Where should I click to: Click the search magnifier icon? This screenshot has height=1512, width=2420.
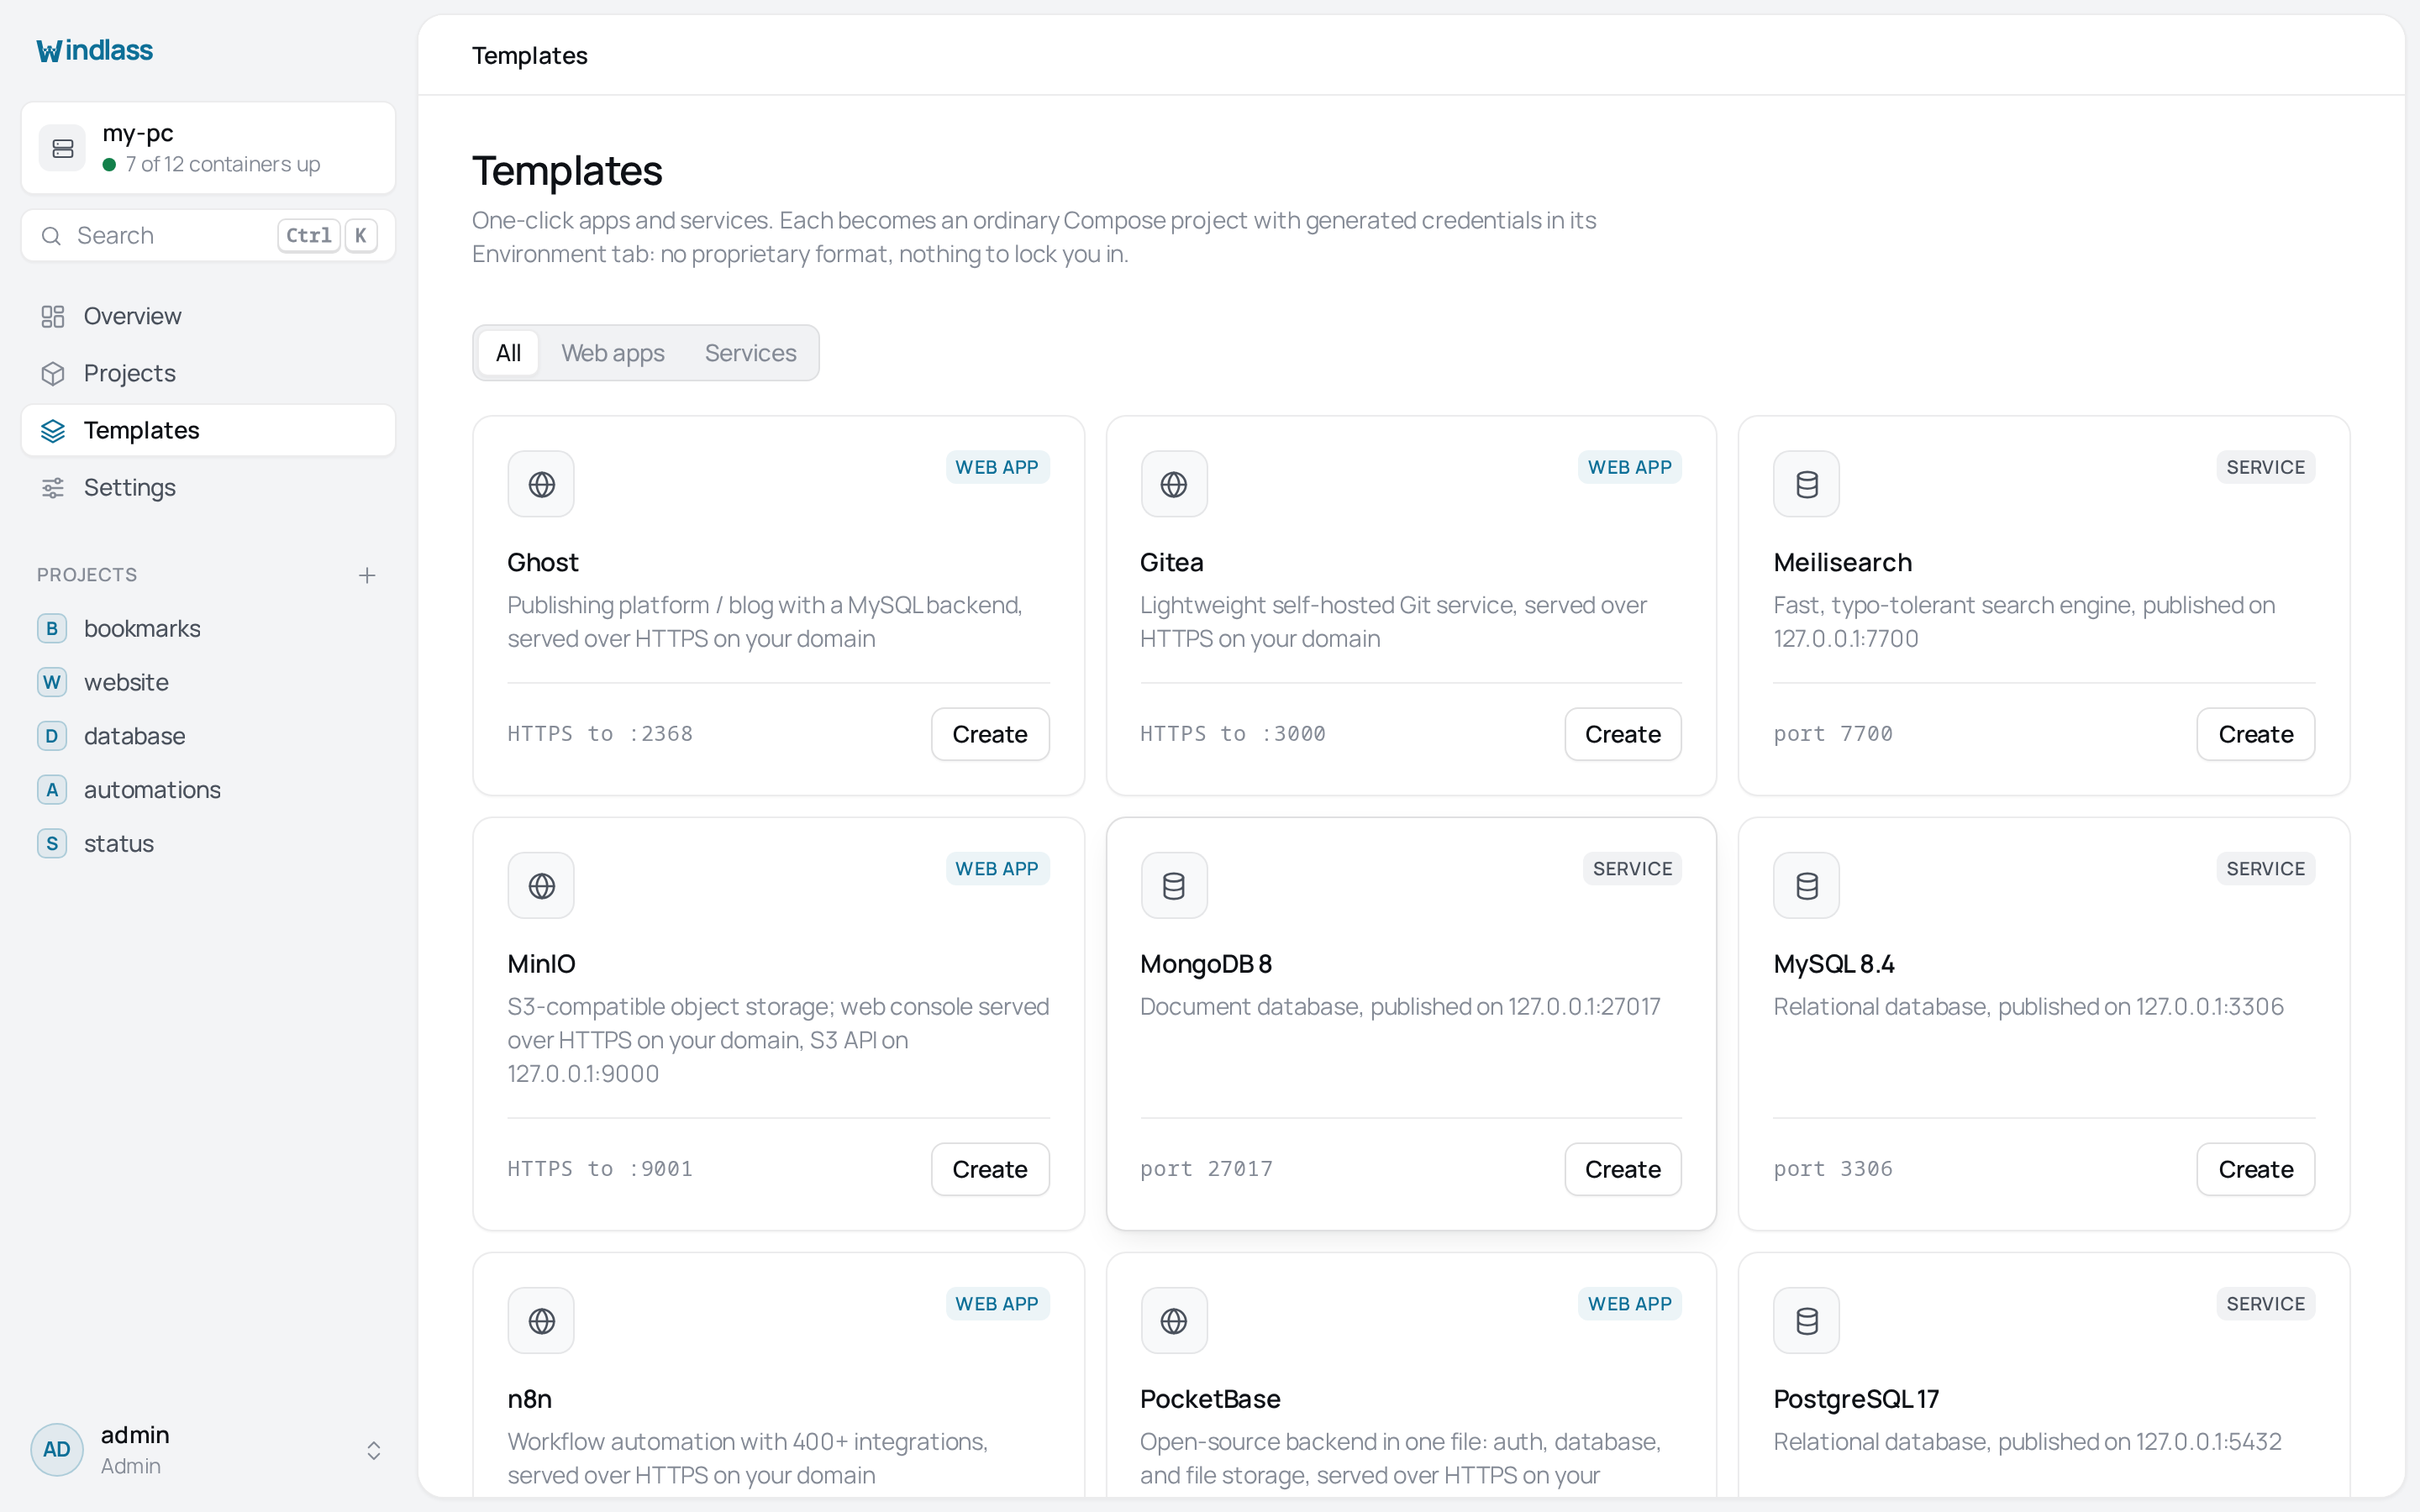coord(51,236)
